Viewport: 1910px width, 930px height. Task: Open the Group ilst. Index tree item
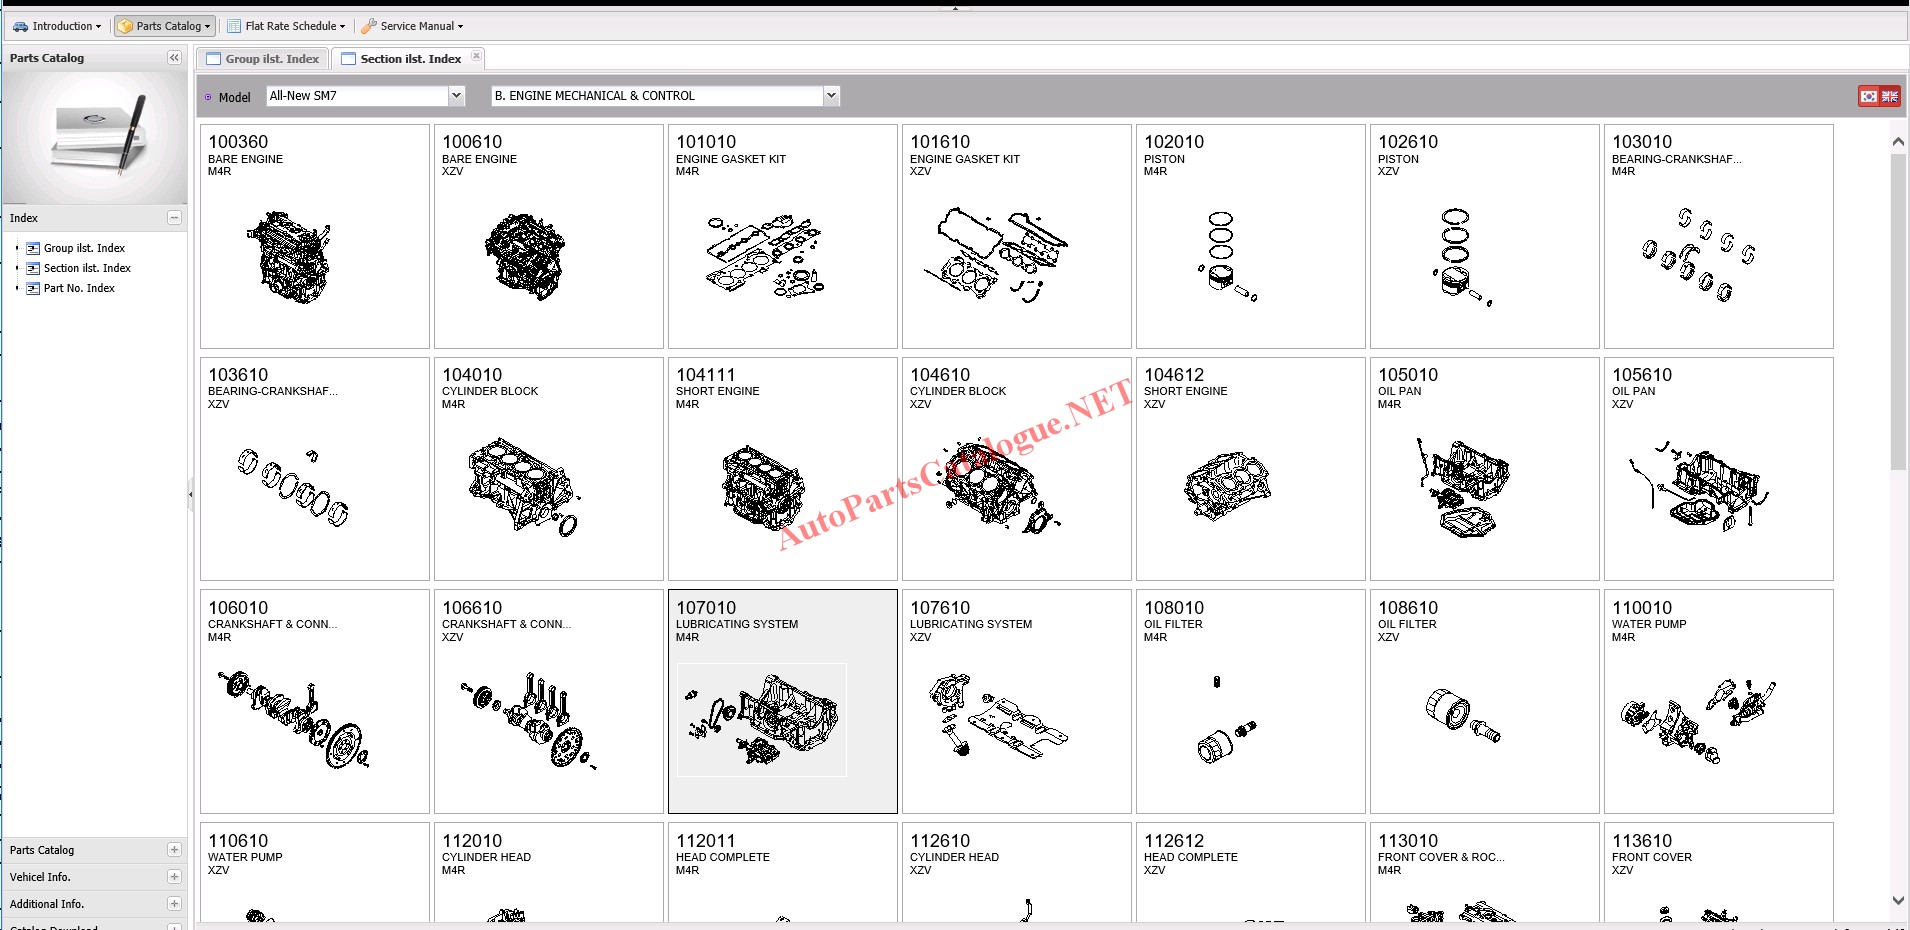coord(84,248)
